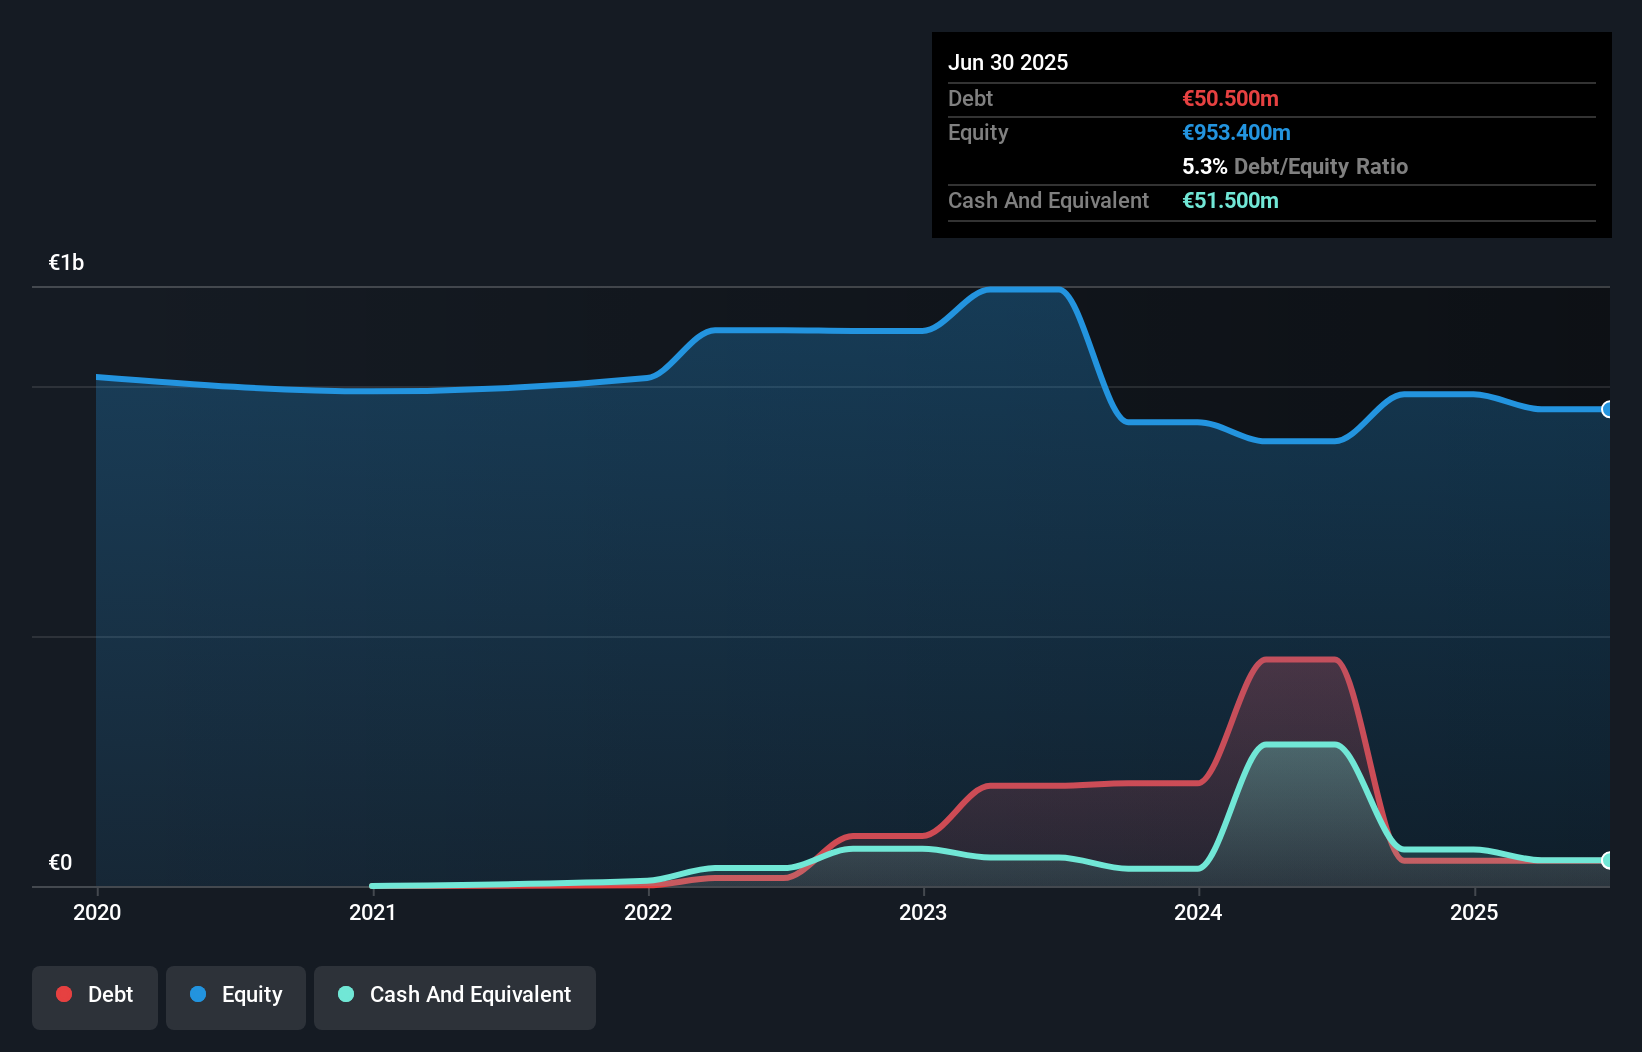Image resolution: width=1642 pixels, height=1052 pixels.
Task: Click the Jun 30 2025 tooltip header
Action: tap(1008, 62)
